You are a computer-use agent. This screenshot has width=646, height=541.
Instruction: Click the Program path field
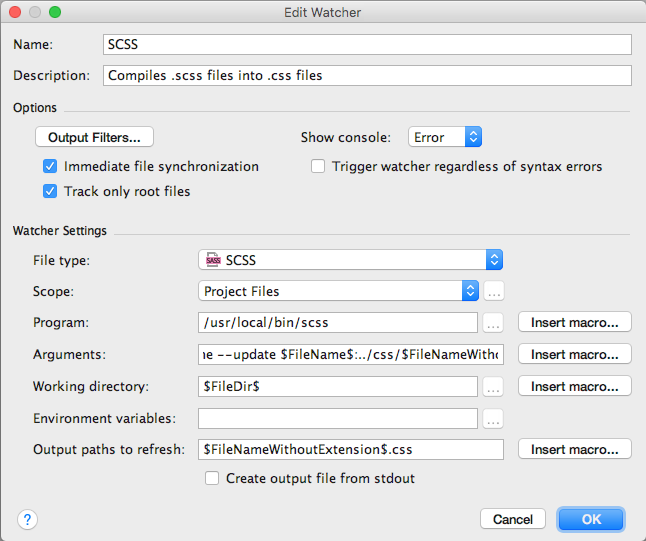(x=338, y=323)
